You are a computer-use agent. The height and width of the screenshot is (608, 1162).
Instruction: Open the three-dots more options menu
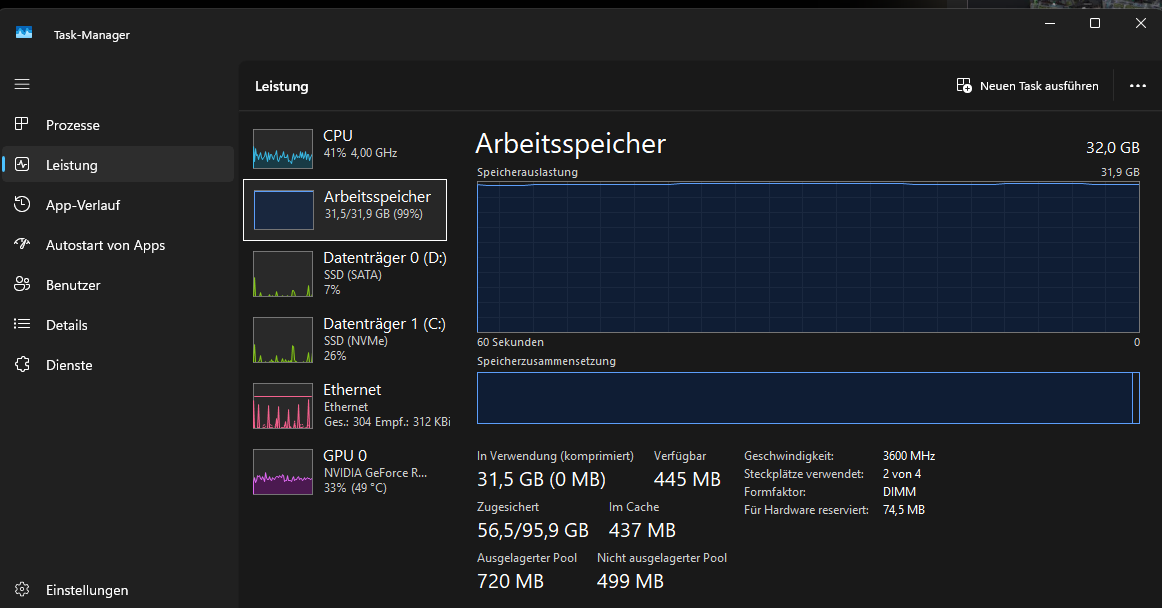tap(1138, 86)
